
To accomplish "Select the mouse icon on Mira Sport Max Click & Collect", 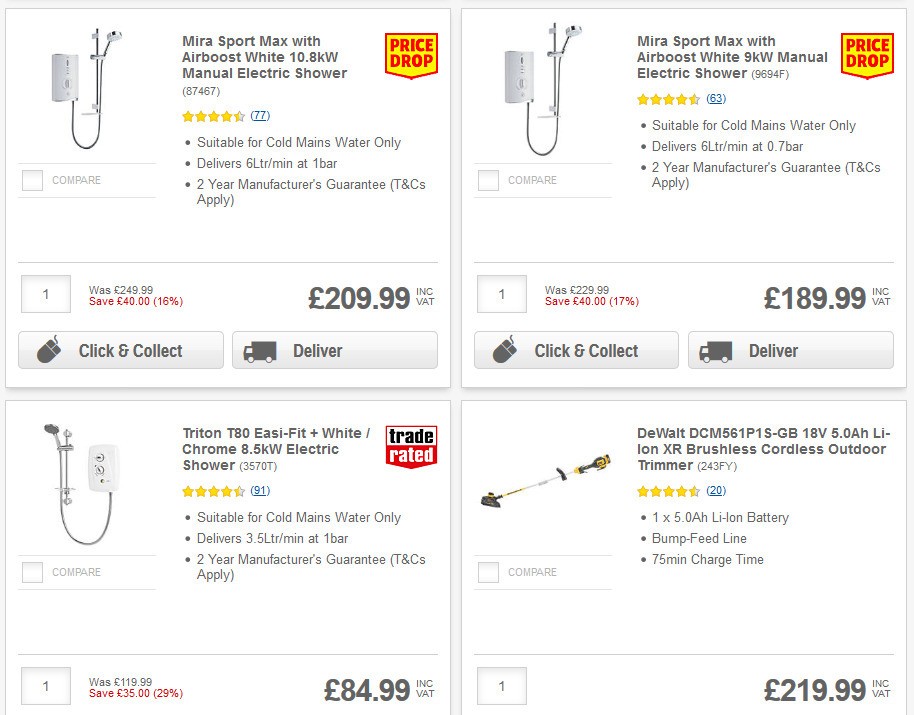I will coord(52,350).
